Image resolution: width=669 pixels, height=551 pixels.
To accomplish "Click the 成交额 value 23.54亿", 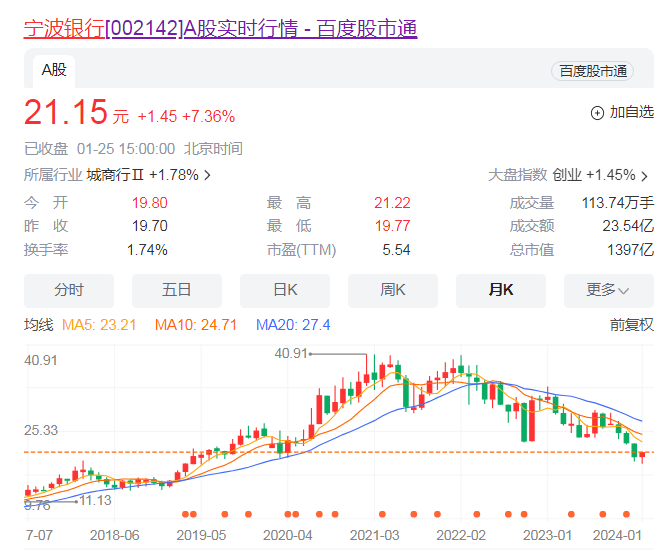I will tap(628, 226).
